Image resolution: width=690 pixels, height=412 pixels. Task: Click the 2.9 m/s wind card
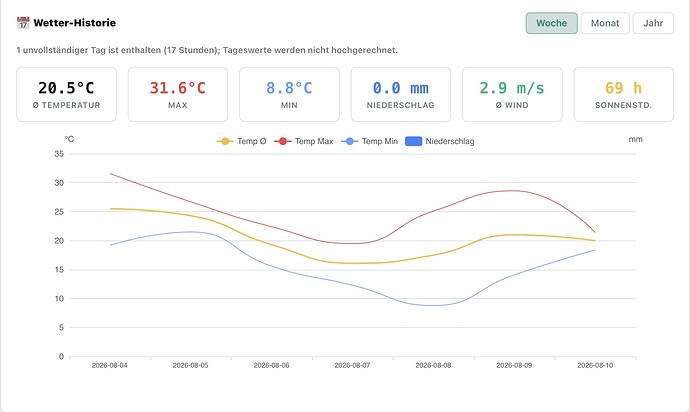512,94
